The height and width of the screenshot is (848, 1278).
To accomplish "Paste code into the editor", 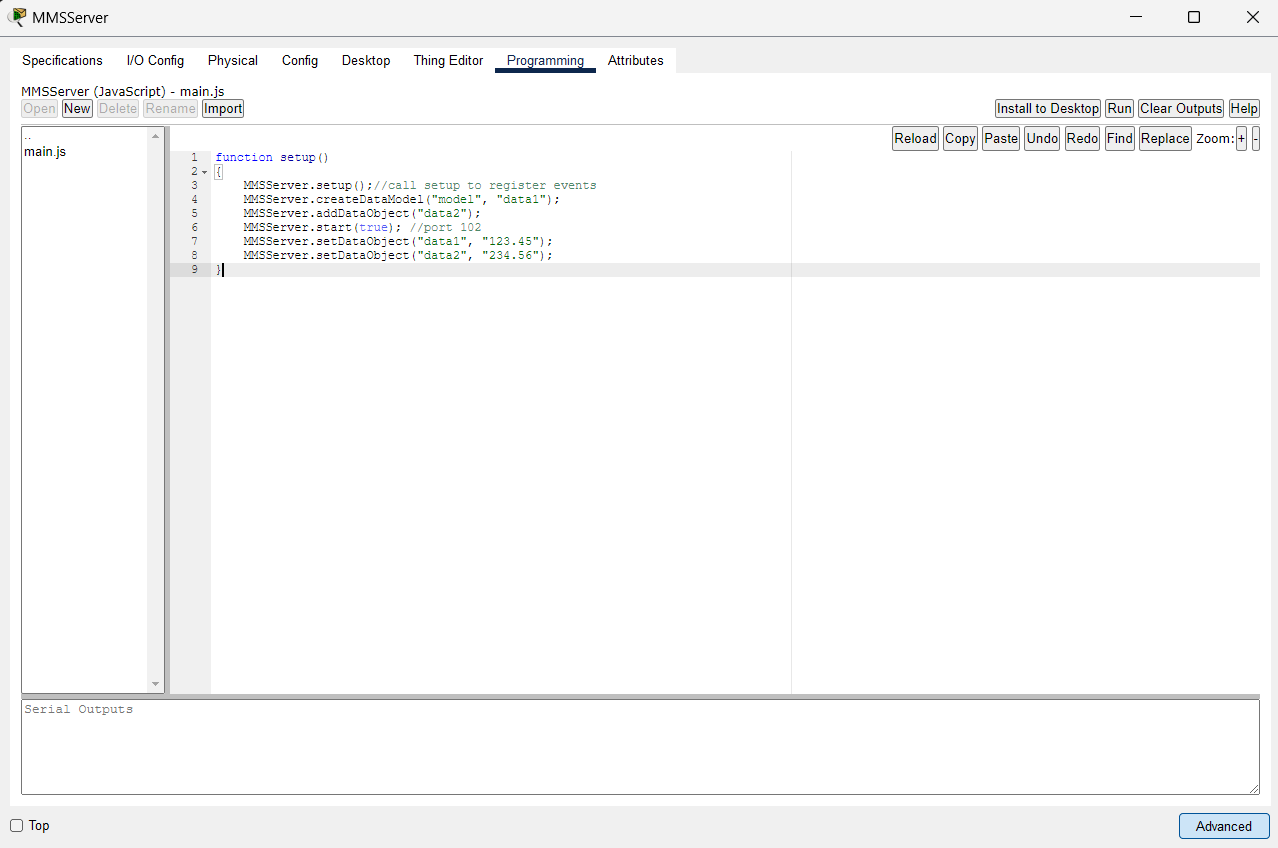I will (x=1000, y=138).
